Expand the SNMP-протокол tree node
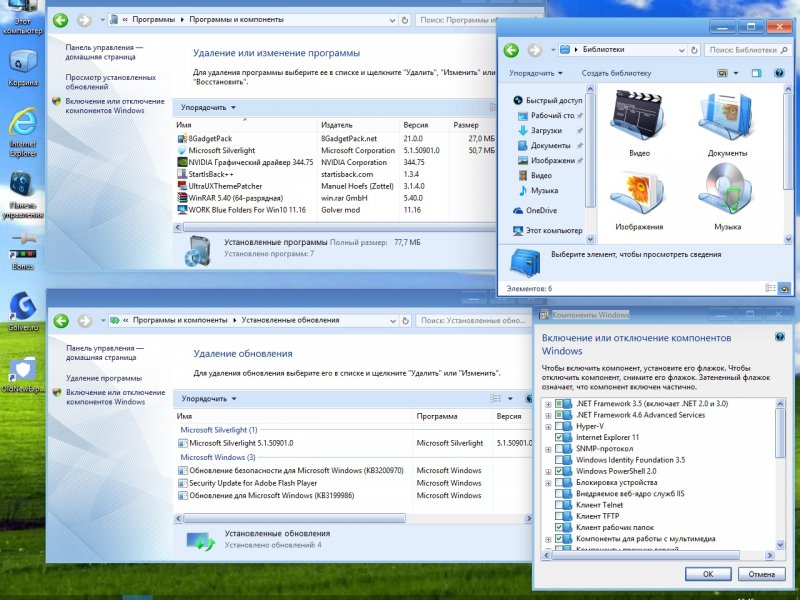Image resolution: width=800 pixels, height=600 pixels. tap(548, 449)
